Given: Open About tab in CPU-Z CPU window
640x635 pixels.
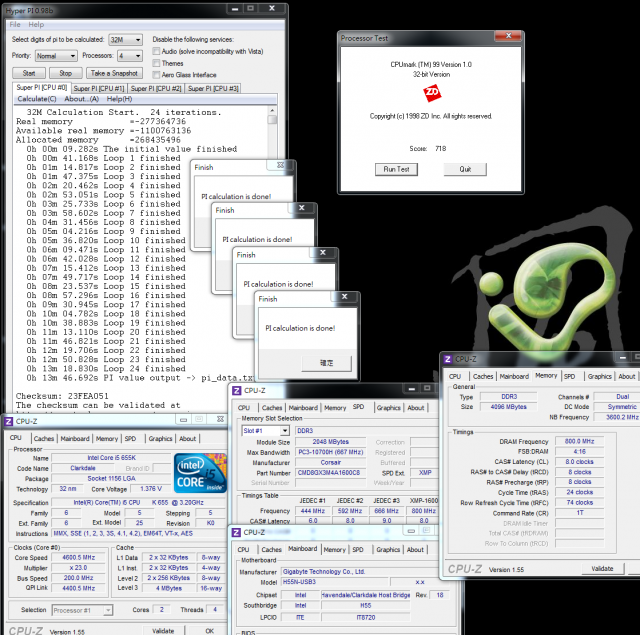Looking at the screenshot, I should pyautogui.click(x=188, y=439).
